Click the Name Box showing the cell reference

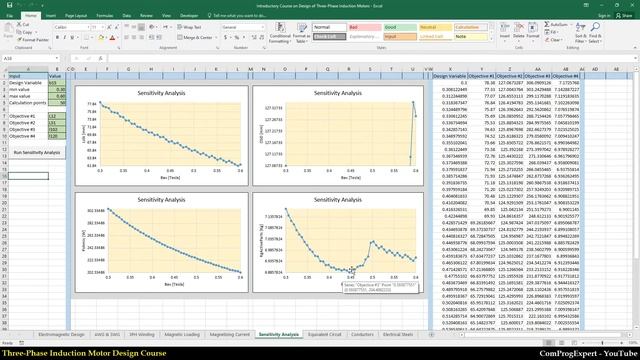pyautogui.click(x=31, y=58)
